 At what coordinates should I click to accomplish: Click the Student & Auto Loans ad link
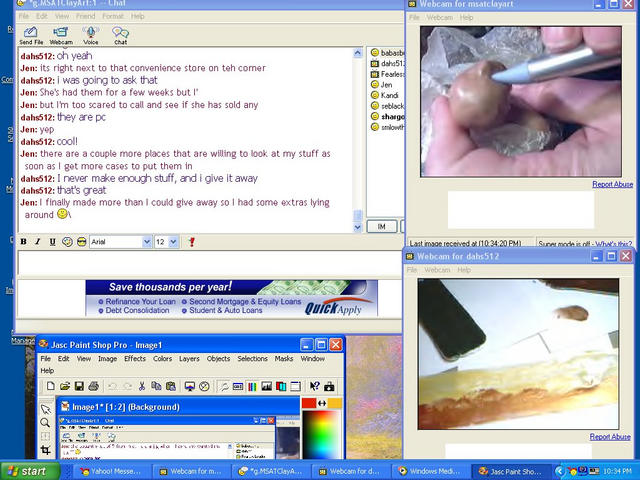(226, 310)
